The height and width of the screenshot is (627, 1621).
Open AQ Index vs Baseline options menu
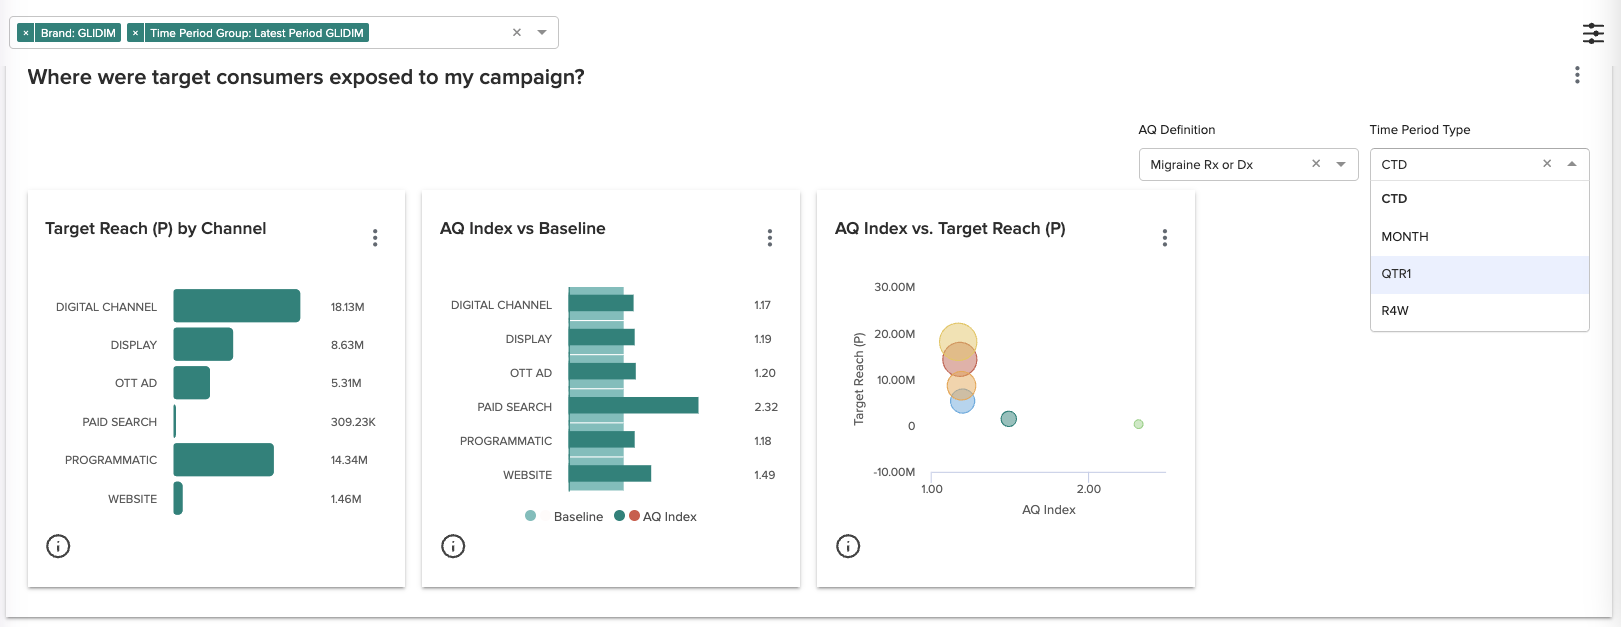(770, 237)
